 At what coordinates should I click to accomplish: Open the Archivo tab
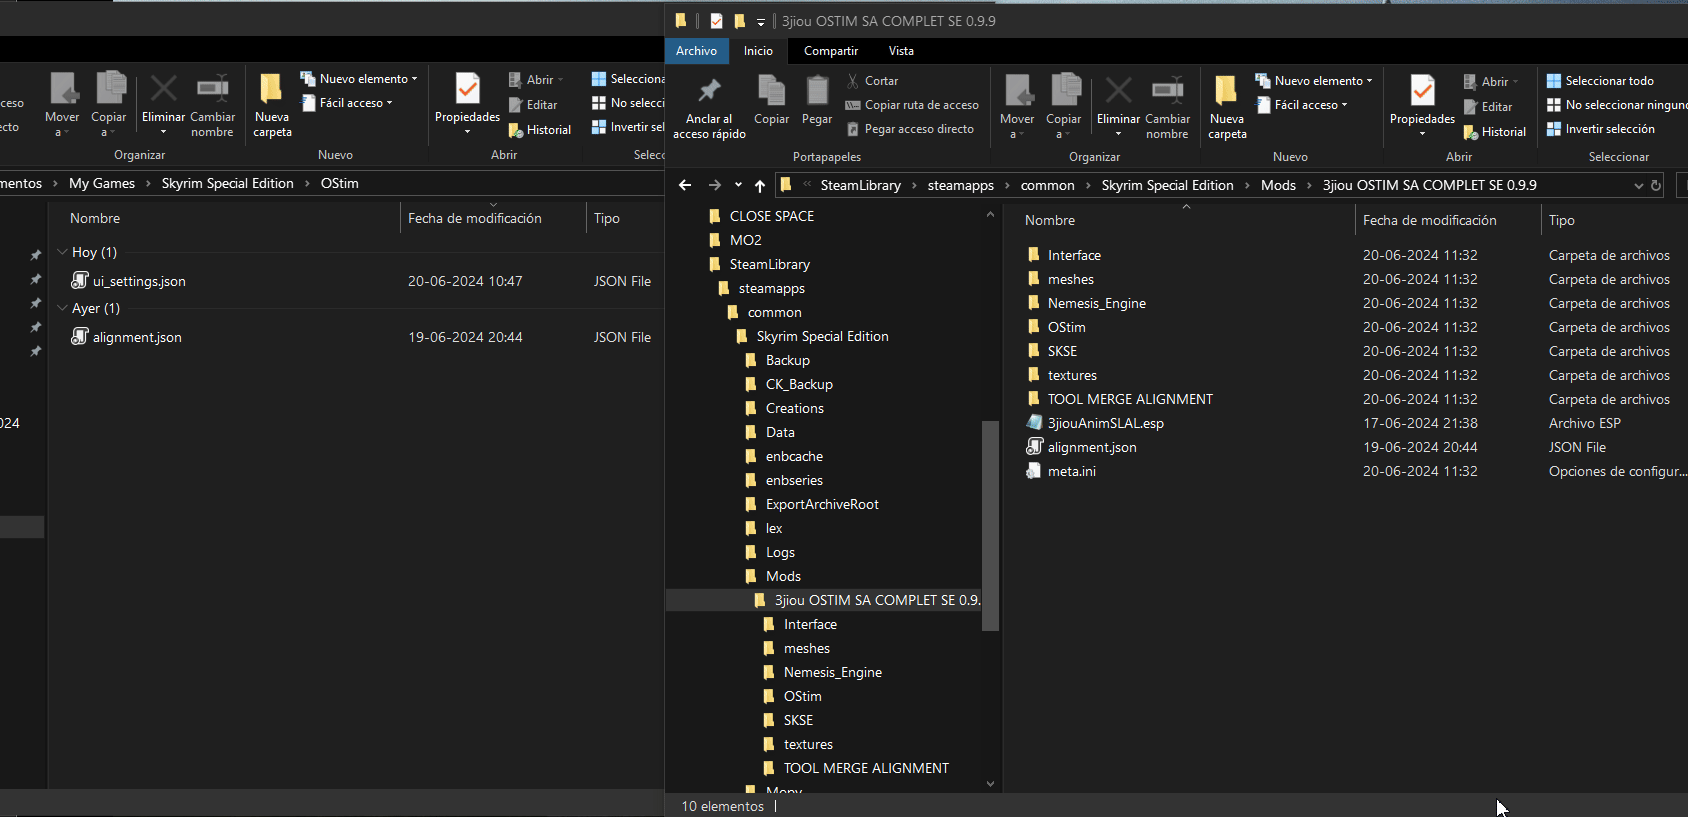point(696,51)
